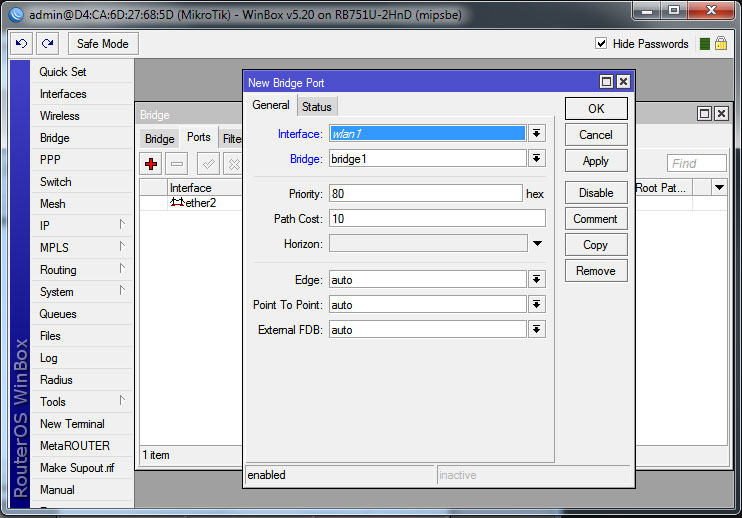Open the Edge dropdown set to auto
Image resolution: width=742 pixels, height=518 pixels.
click(537, 280)
